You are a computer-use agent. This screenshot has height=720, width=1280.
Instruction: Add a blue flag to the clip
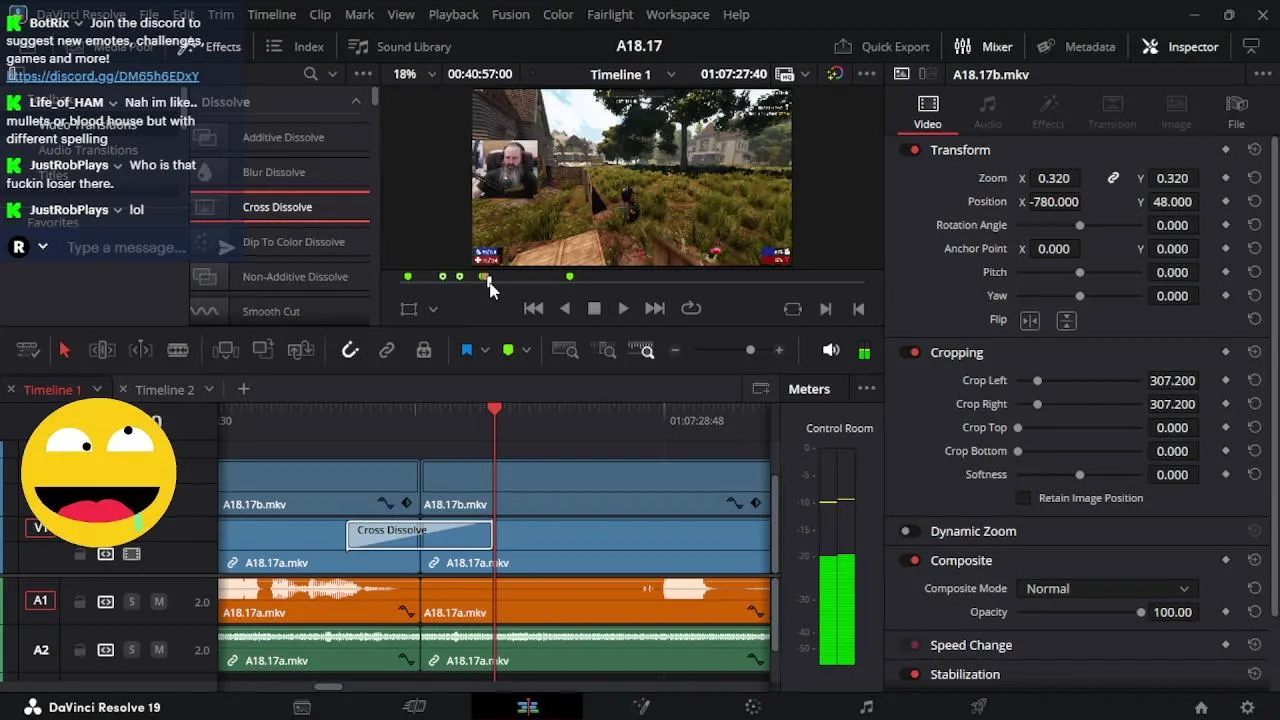point(466,350)
